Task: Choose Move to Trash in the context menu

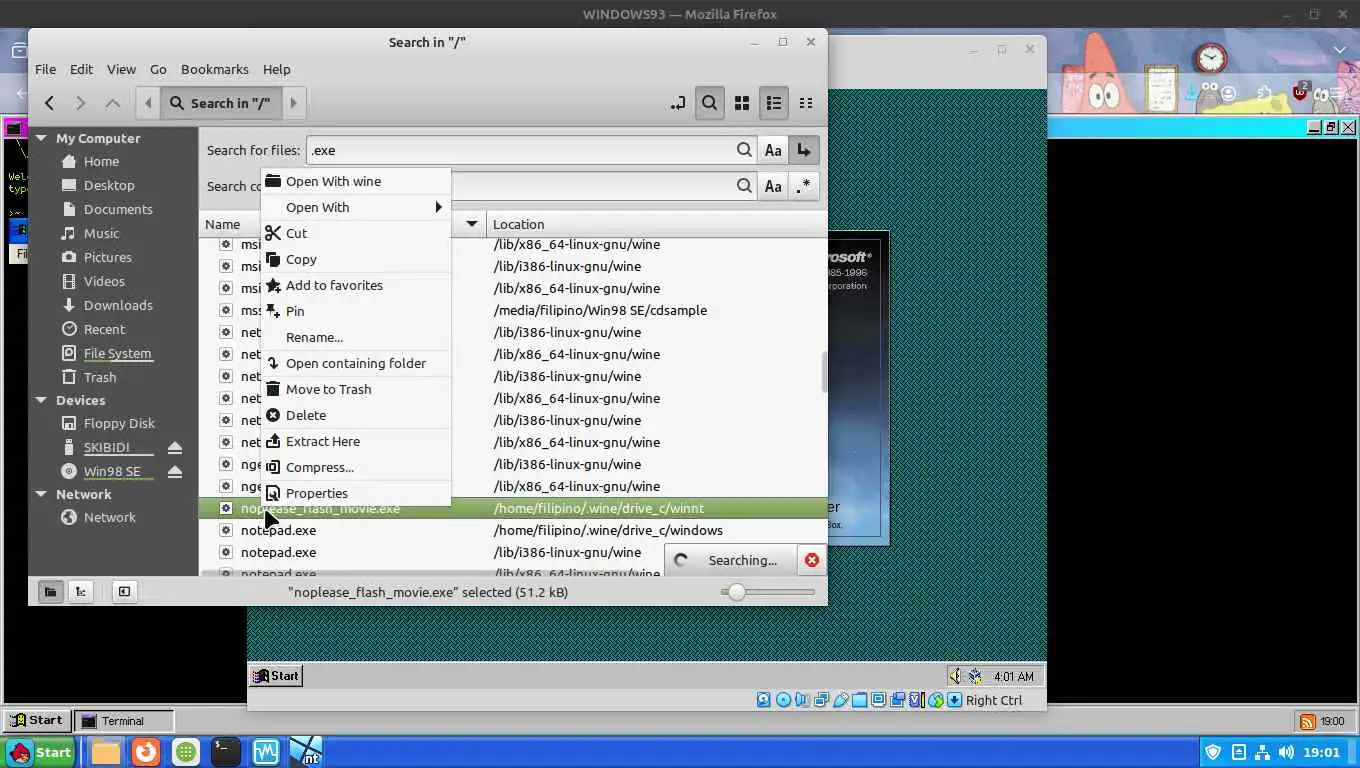Action: pos(356,389)
